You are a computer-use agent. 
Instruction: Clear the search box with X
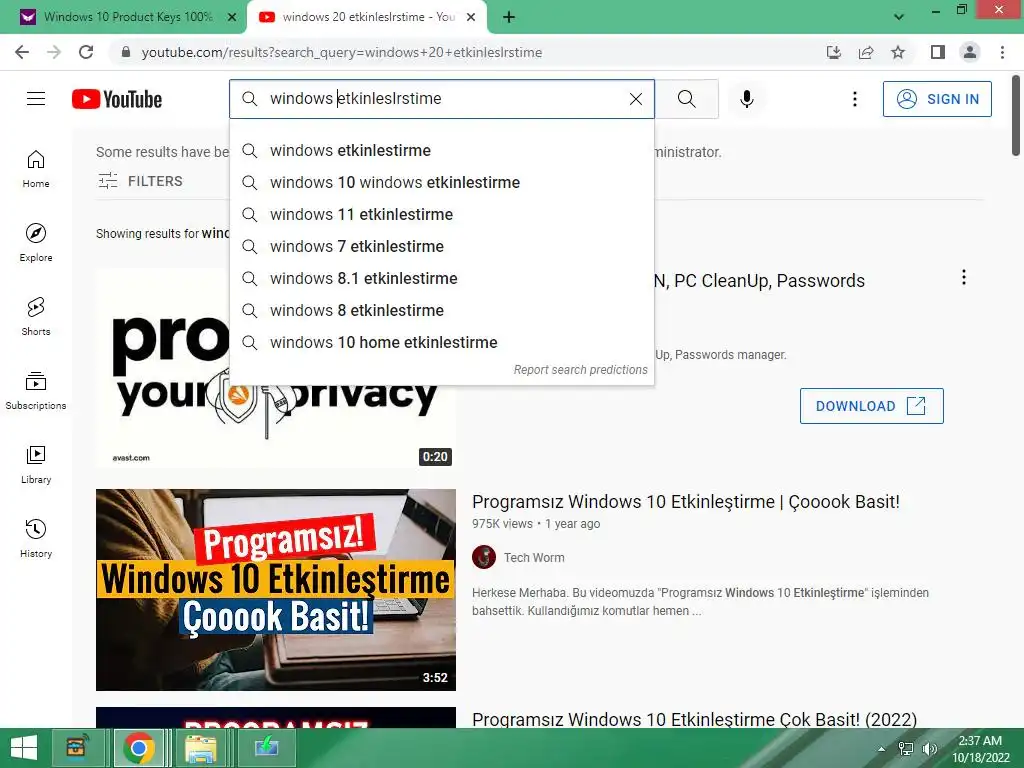pos(635,99)
